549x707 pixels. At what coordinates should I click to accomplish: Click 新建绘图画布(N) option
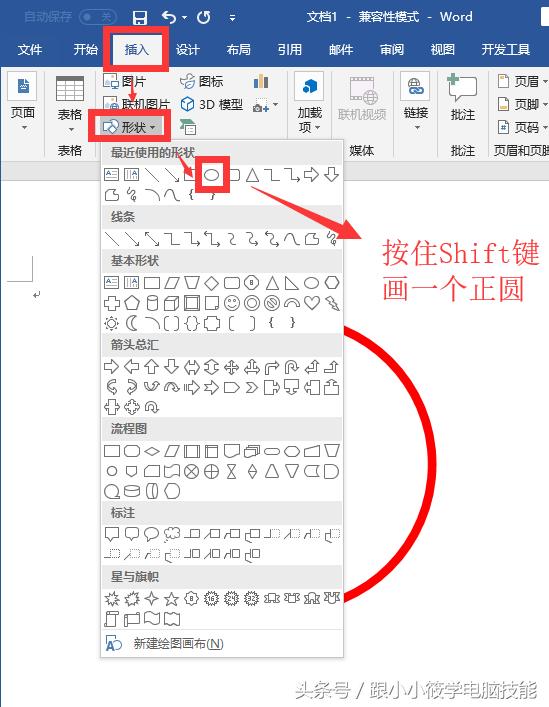(x=178, y=643)
